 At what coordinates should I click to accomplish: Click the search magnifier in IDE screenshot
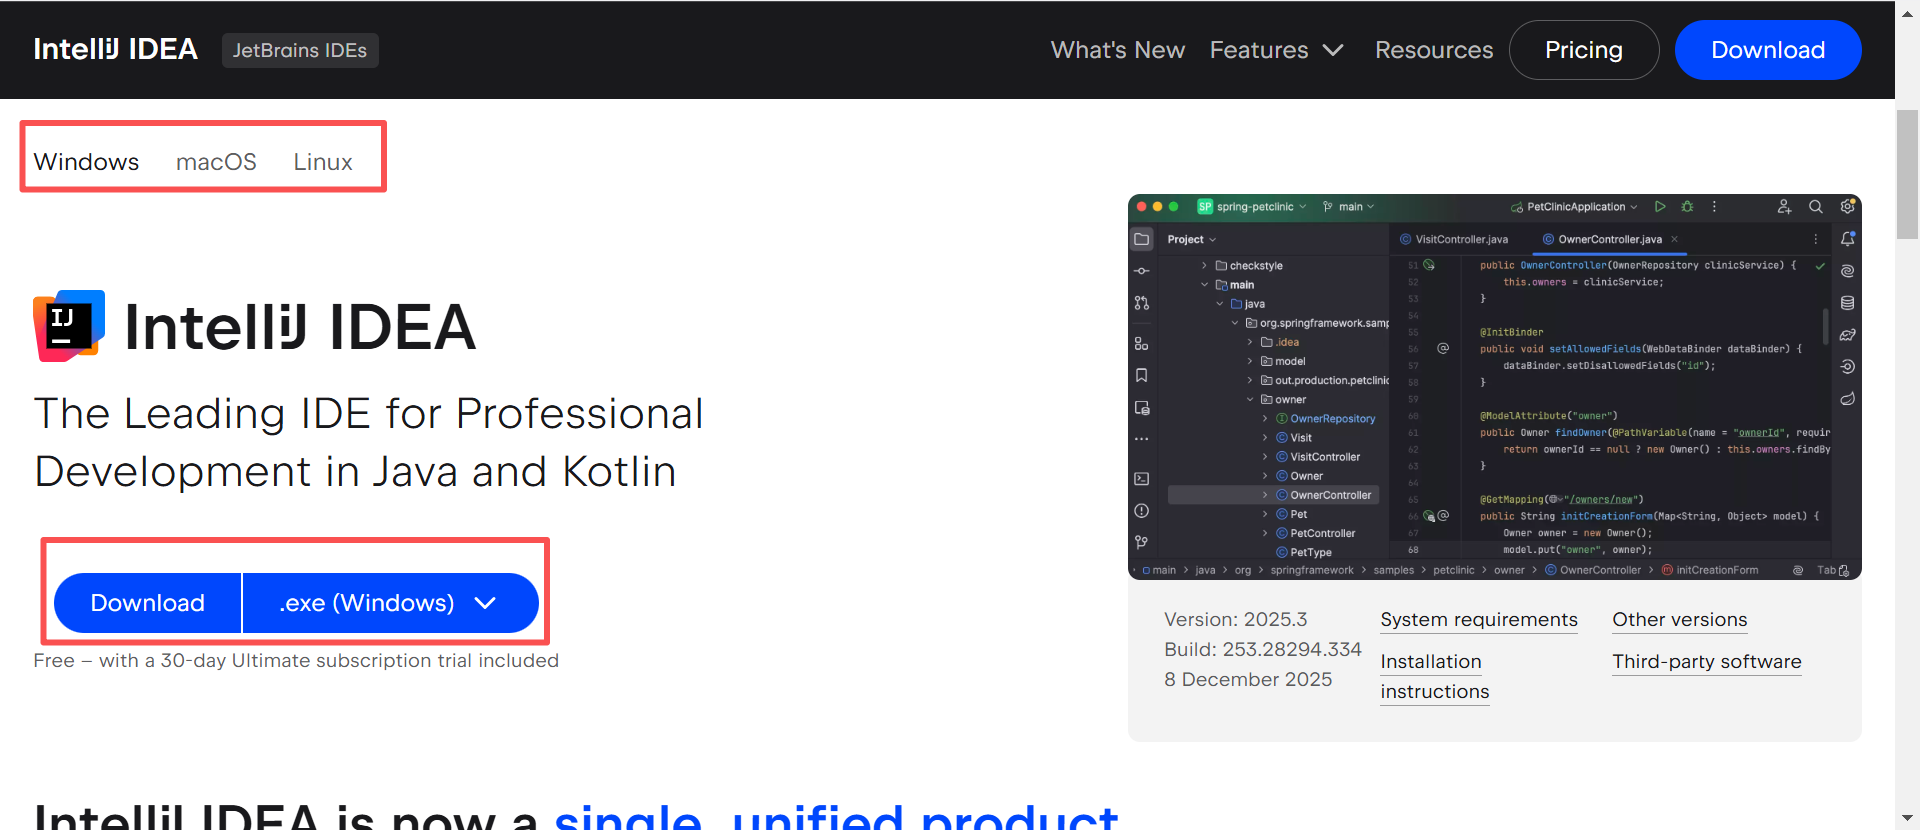[1815, 207]
